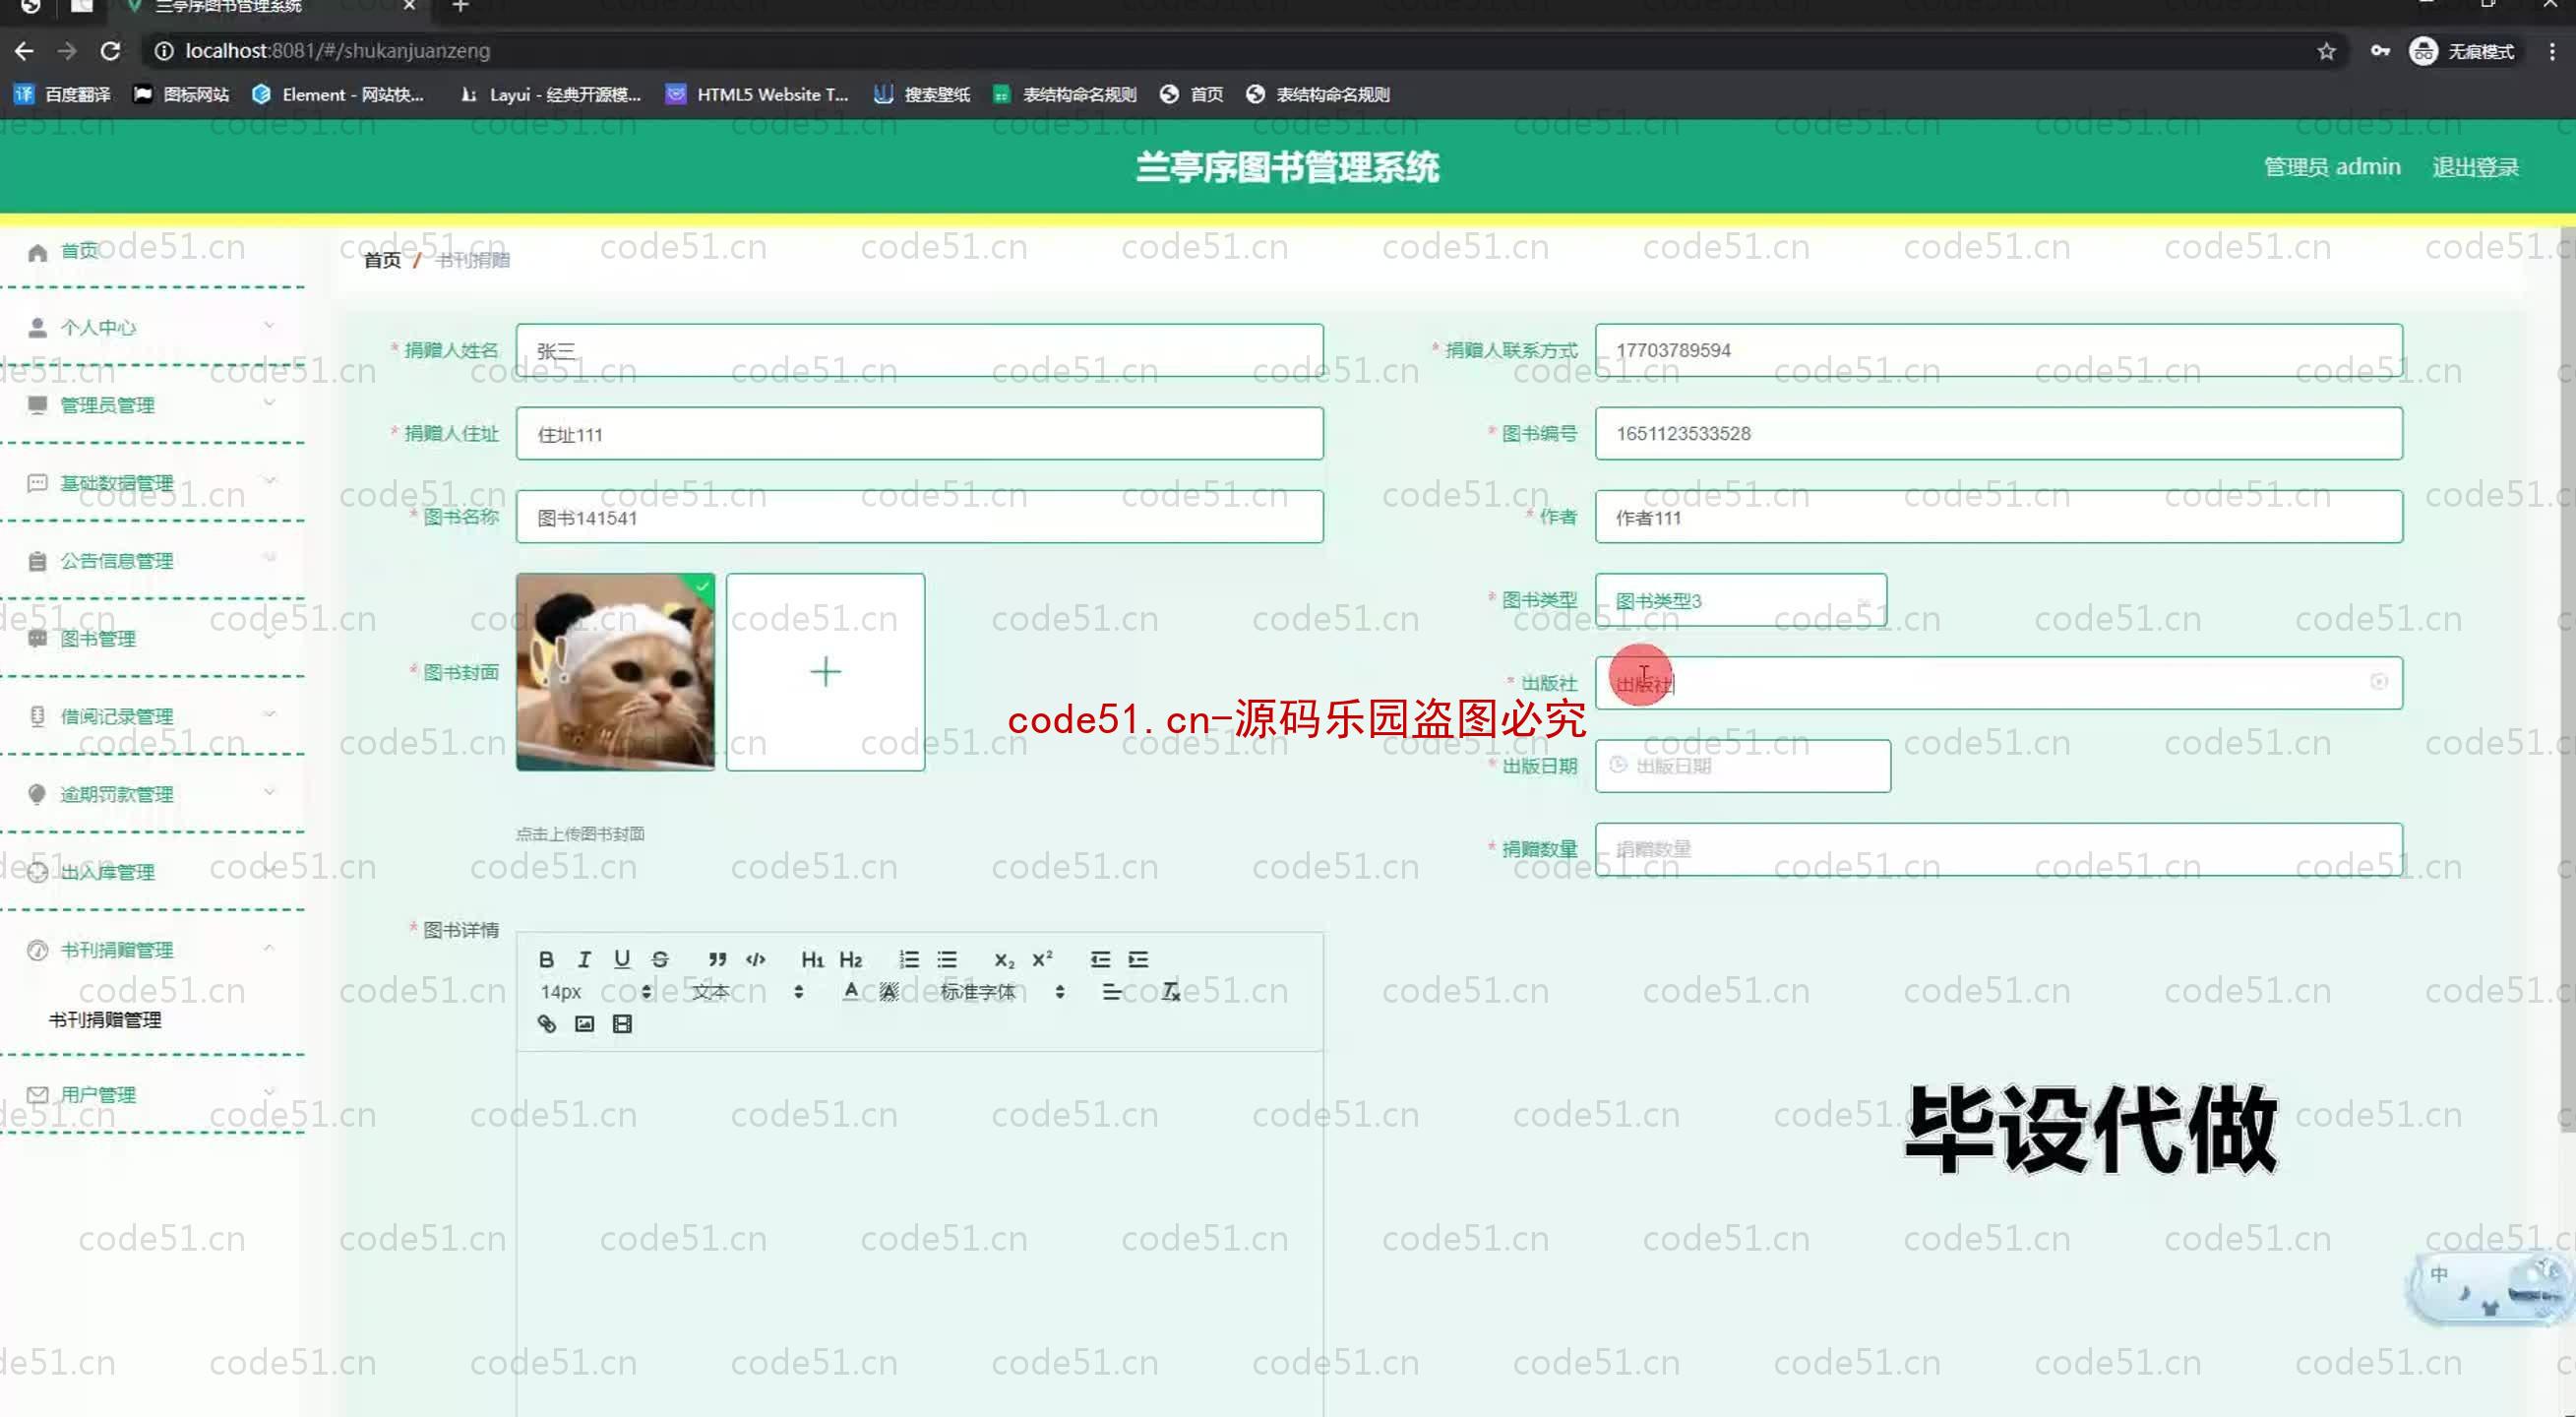
Task: Toggle strikethrough formatting in the editor
Action: point(660,959)
